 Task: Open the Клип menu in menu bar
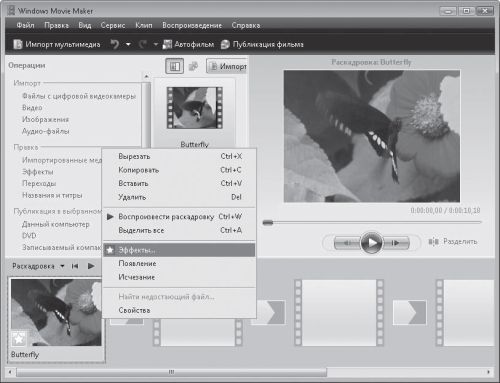(x=144, y=25)
